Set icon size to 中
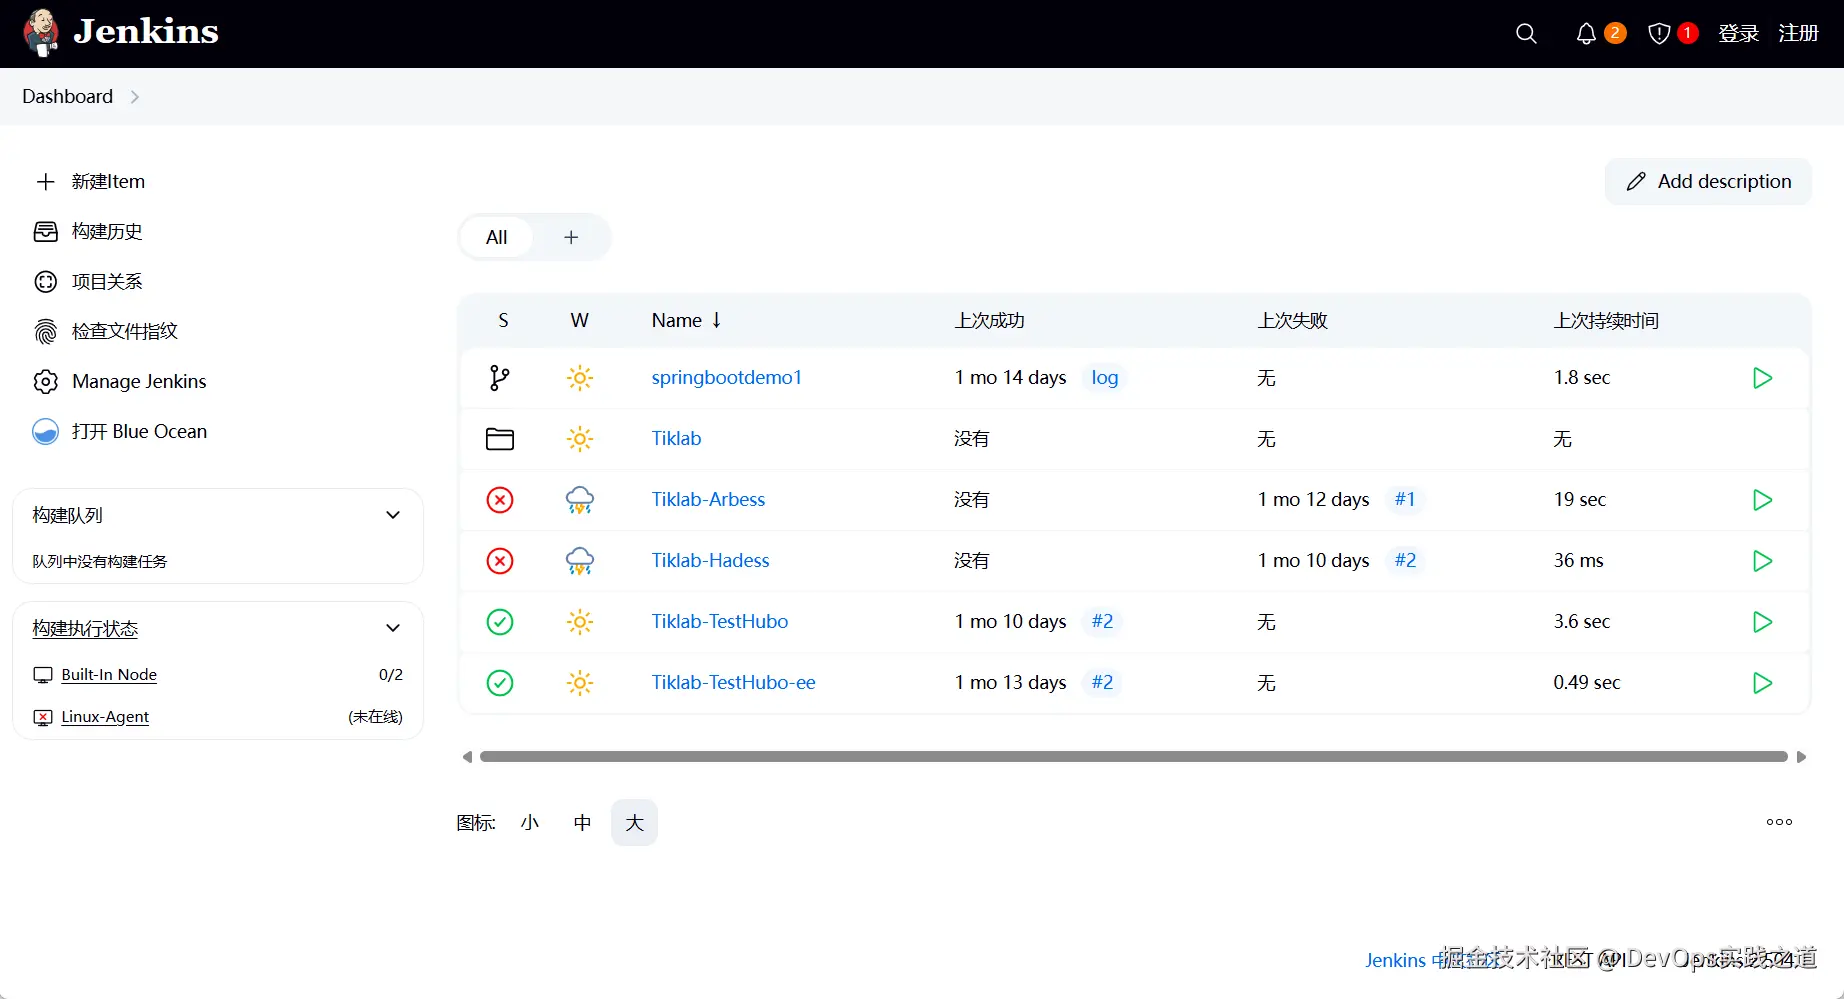The width and height of the screenshot is (1844, 999). (582, 823)
